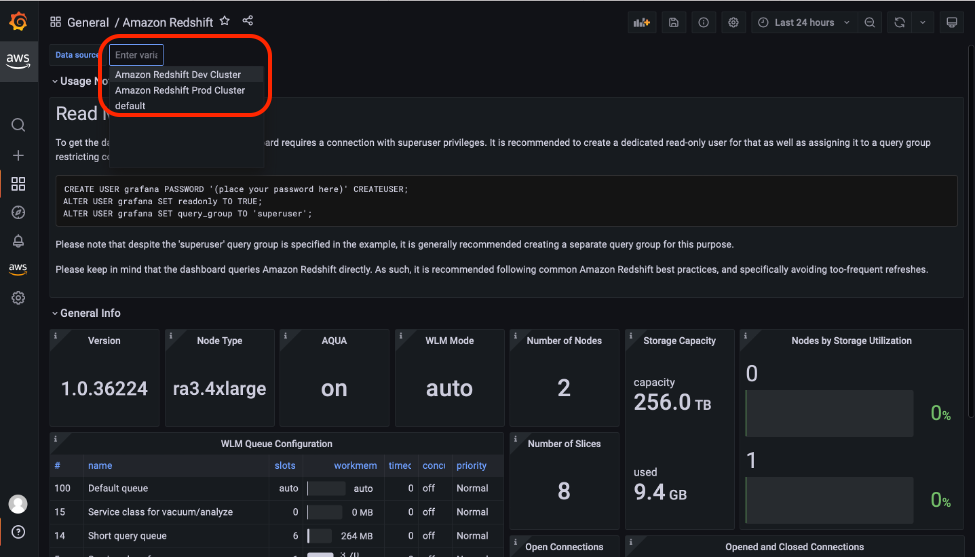Click the share dashboard icon
Screen dimensions: 977x558
tap(248, 21)
